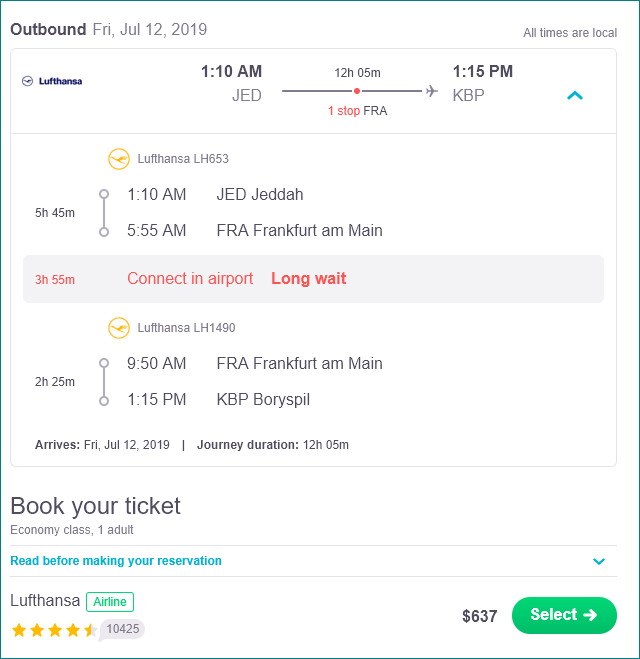Click the $637 price
Screen dimensions: 640x659
479,616
